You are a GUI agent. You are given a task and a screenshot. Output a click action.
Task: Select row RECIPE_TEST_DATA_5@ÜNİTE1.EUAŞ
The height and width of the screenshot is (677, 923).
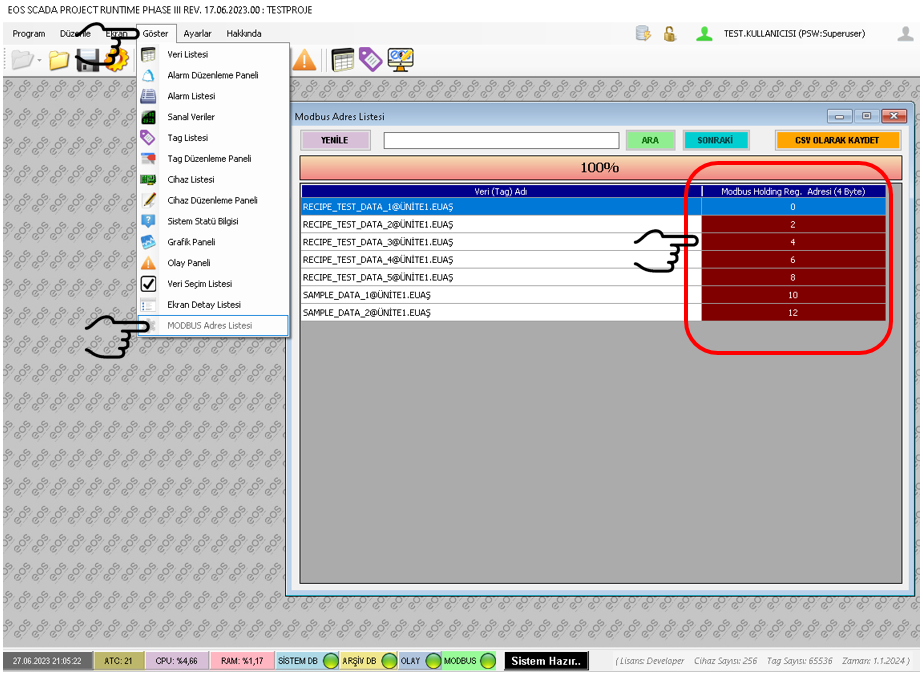[x=593, y=277]
